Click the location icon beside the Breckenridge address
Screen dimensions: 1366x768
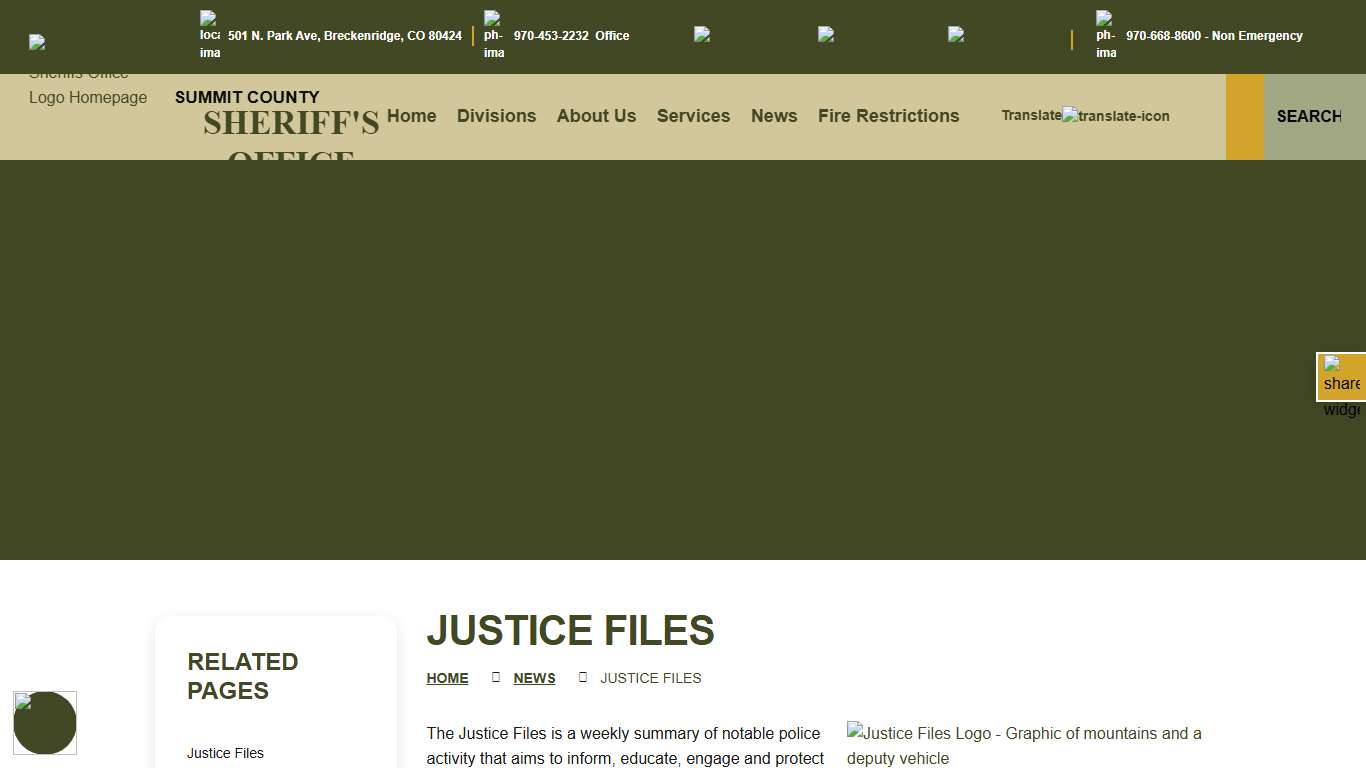pyautogui.click(x=209, y=35)
